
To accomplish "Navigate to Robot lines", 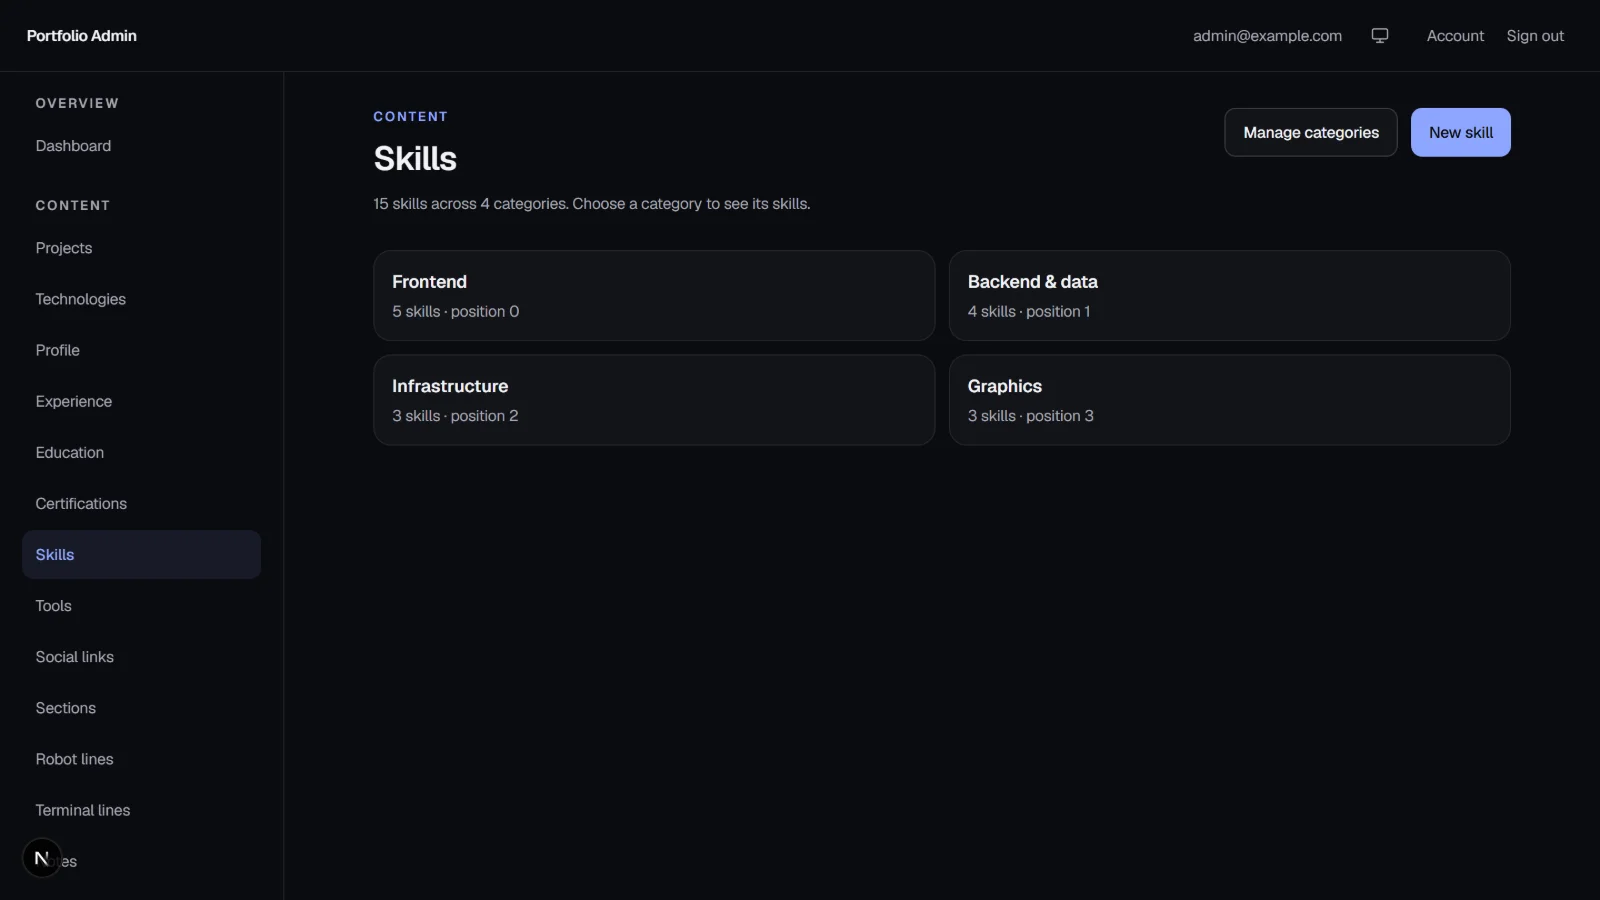I will coord(141,758).
